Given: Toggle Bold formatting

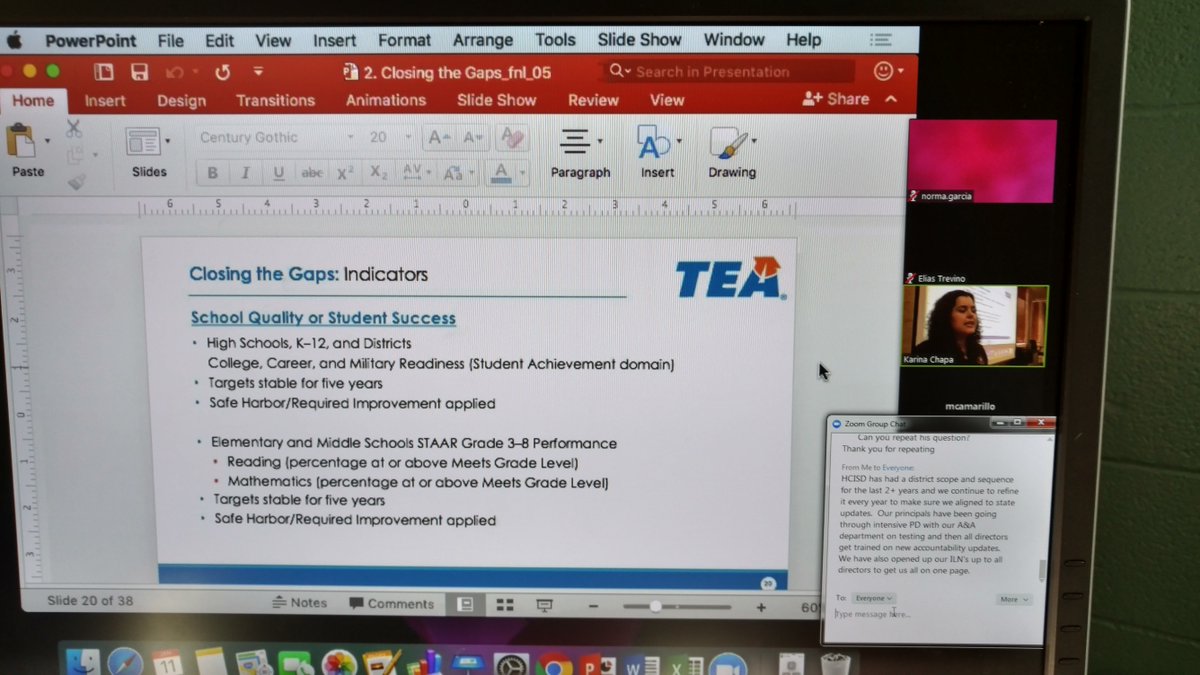Looking at the screenshot, I should coord(212,173).
